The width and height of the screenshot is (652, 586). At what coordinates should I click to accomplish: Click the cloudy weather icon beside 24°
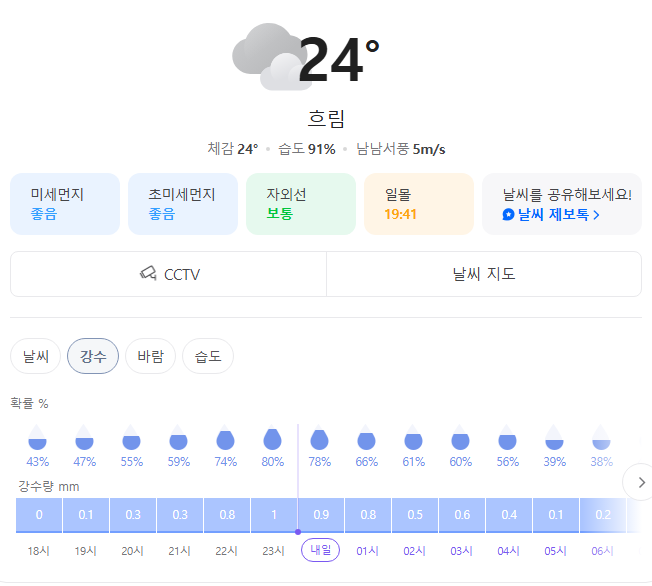point(268,57)
